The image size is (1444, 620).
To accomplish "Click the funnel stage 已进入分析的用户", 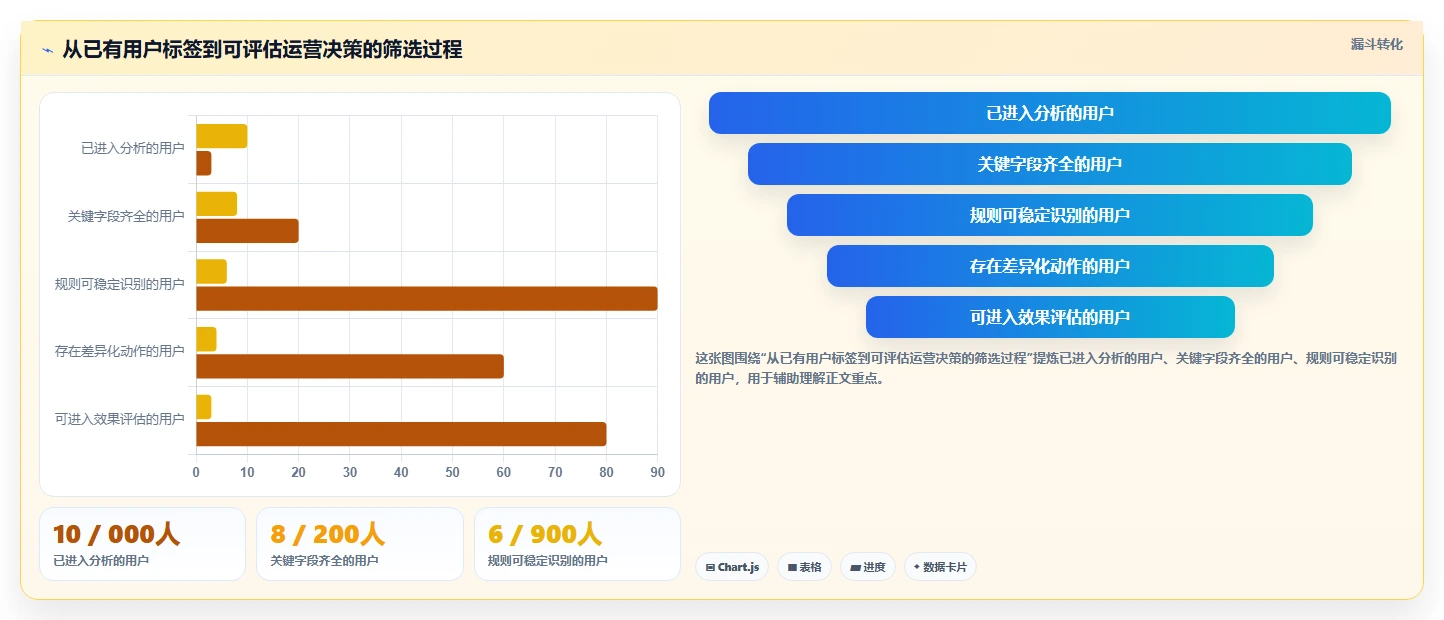I will (1049, 113).
